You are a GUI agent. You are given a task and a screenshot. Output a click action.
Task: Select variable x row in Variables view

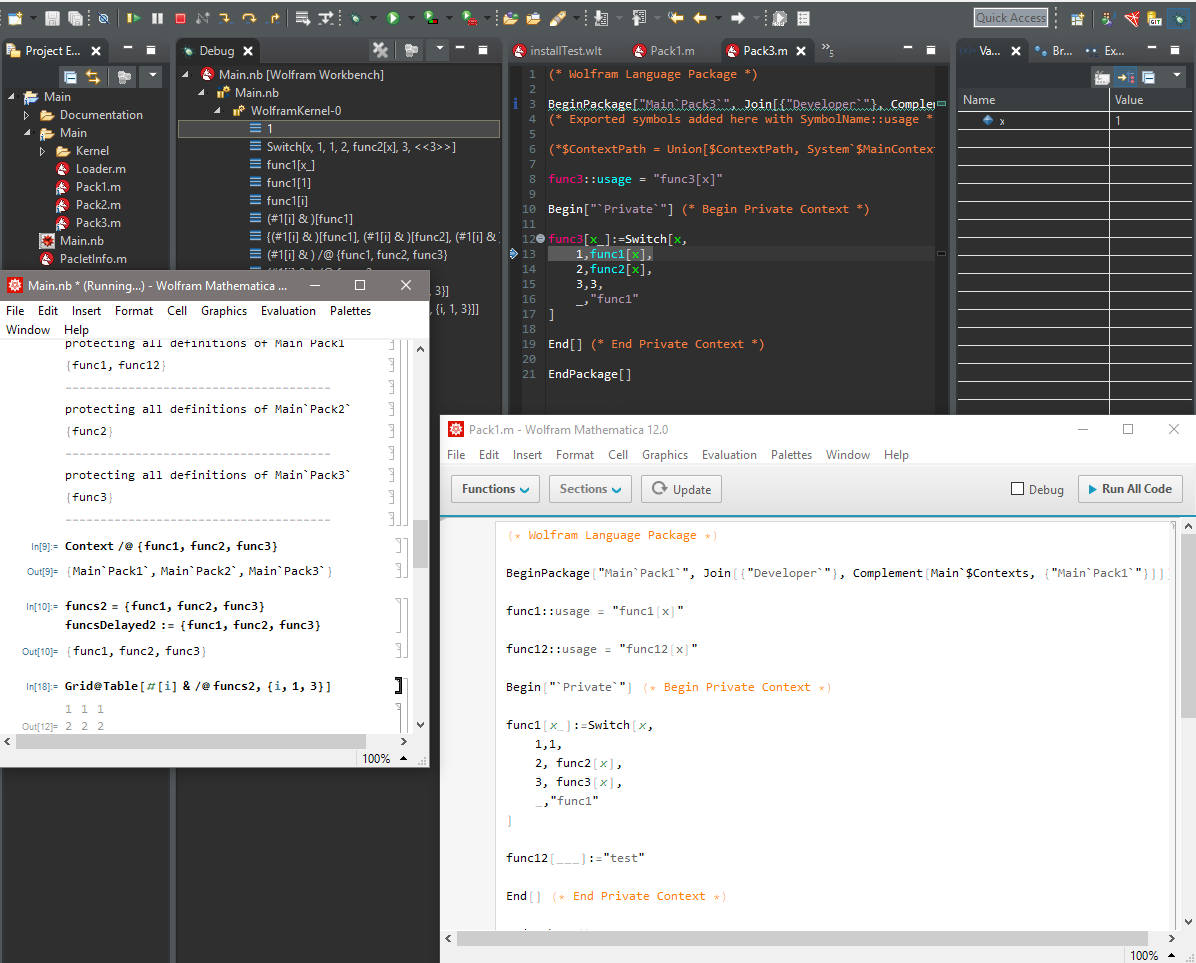(x=1074, y=120)
